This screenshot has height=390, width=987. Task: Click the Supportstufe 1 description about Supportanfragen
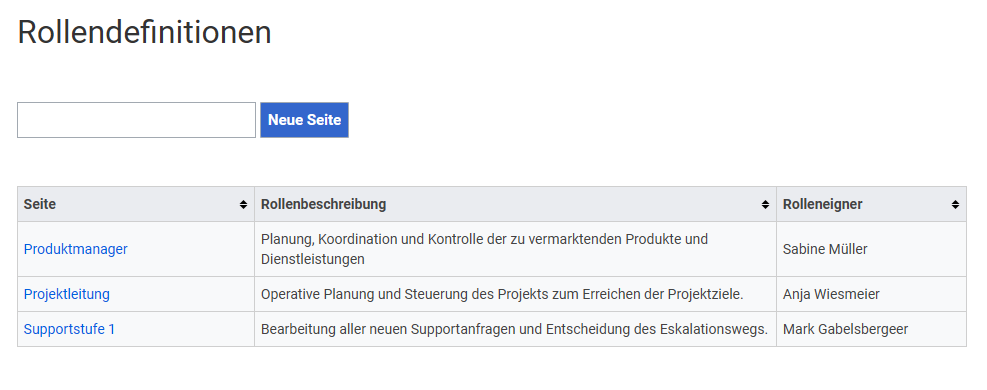[514, 329]
